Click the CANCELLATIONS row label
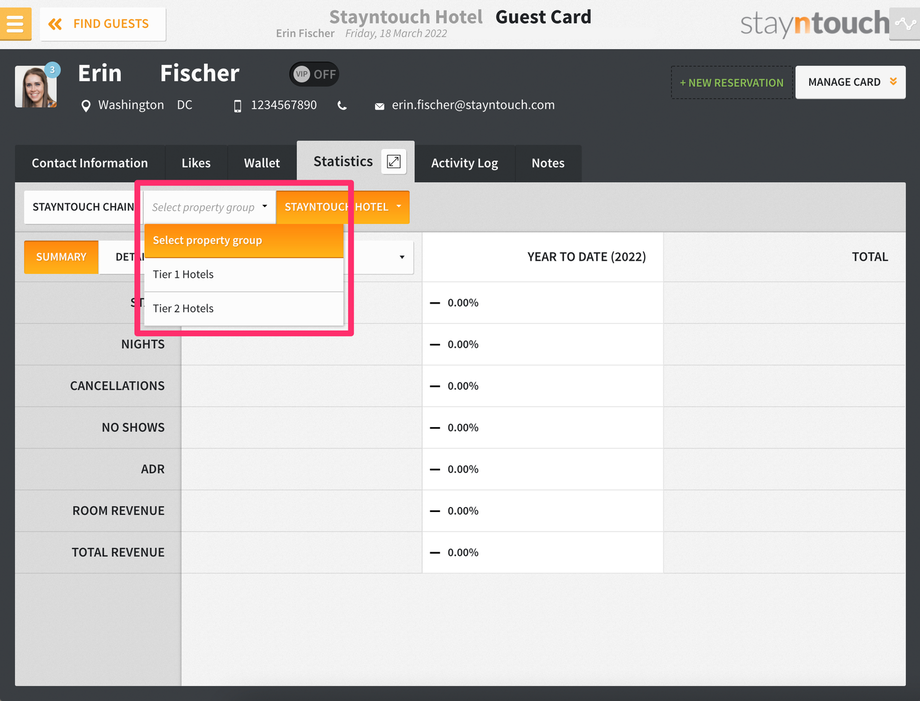Screen dimensions: 920x701 click(117, 386)
